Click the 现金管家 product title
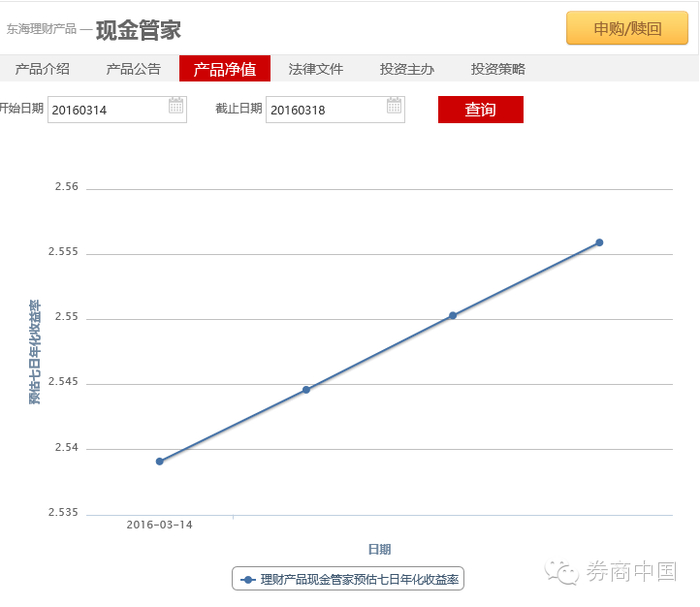Viewport: 700px width, 607px height. [x=138, y=30]
